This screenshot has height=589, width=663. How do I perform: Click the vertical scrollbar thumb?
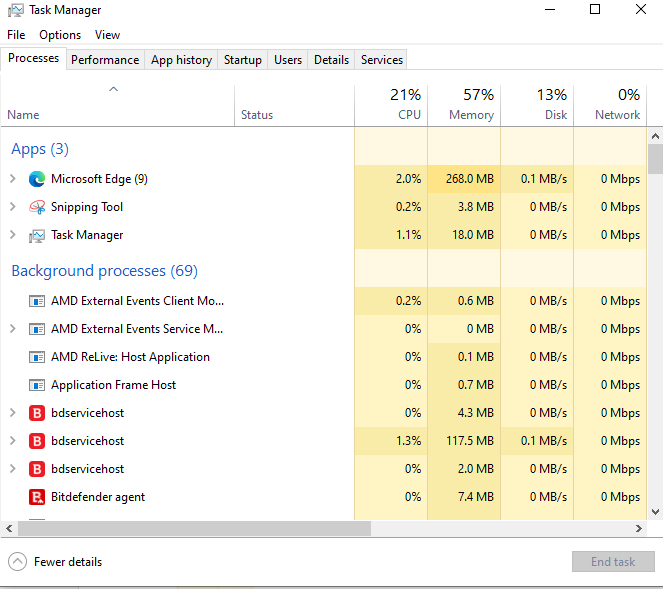pos(655,160)
